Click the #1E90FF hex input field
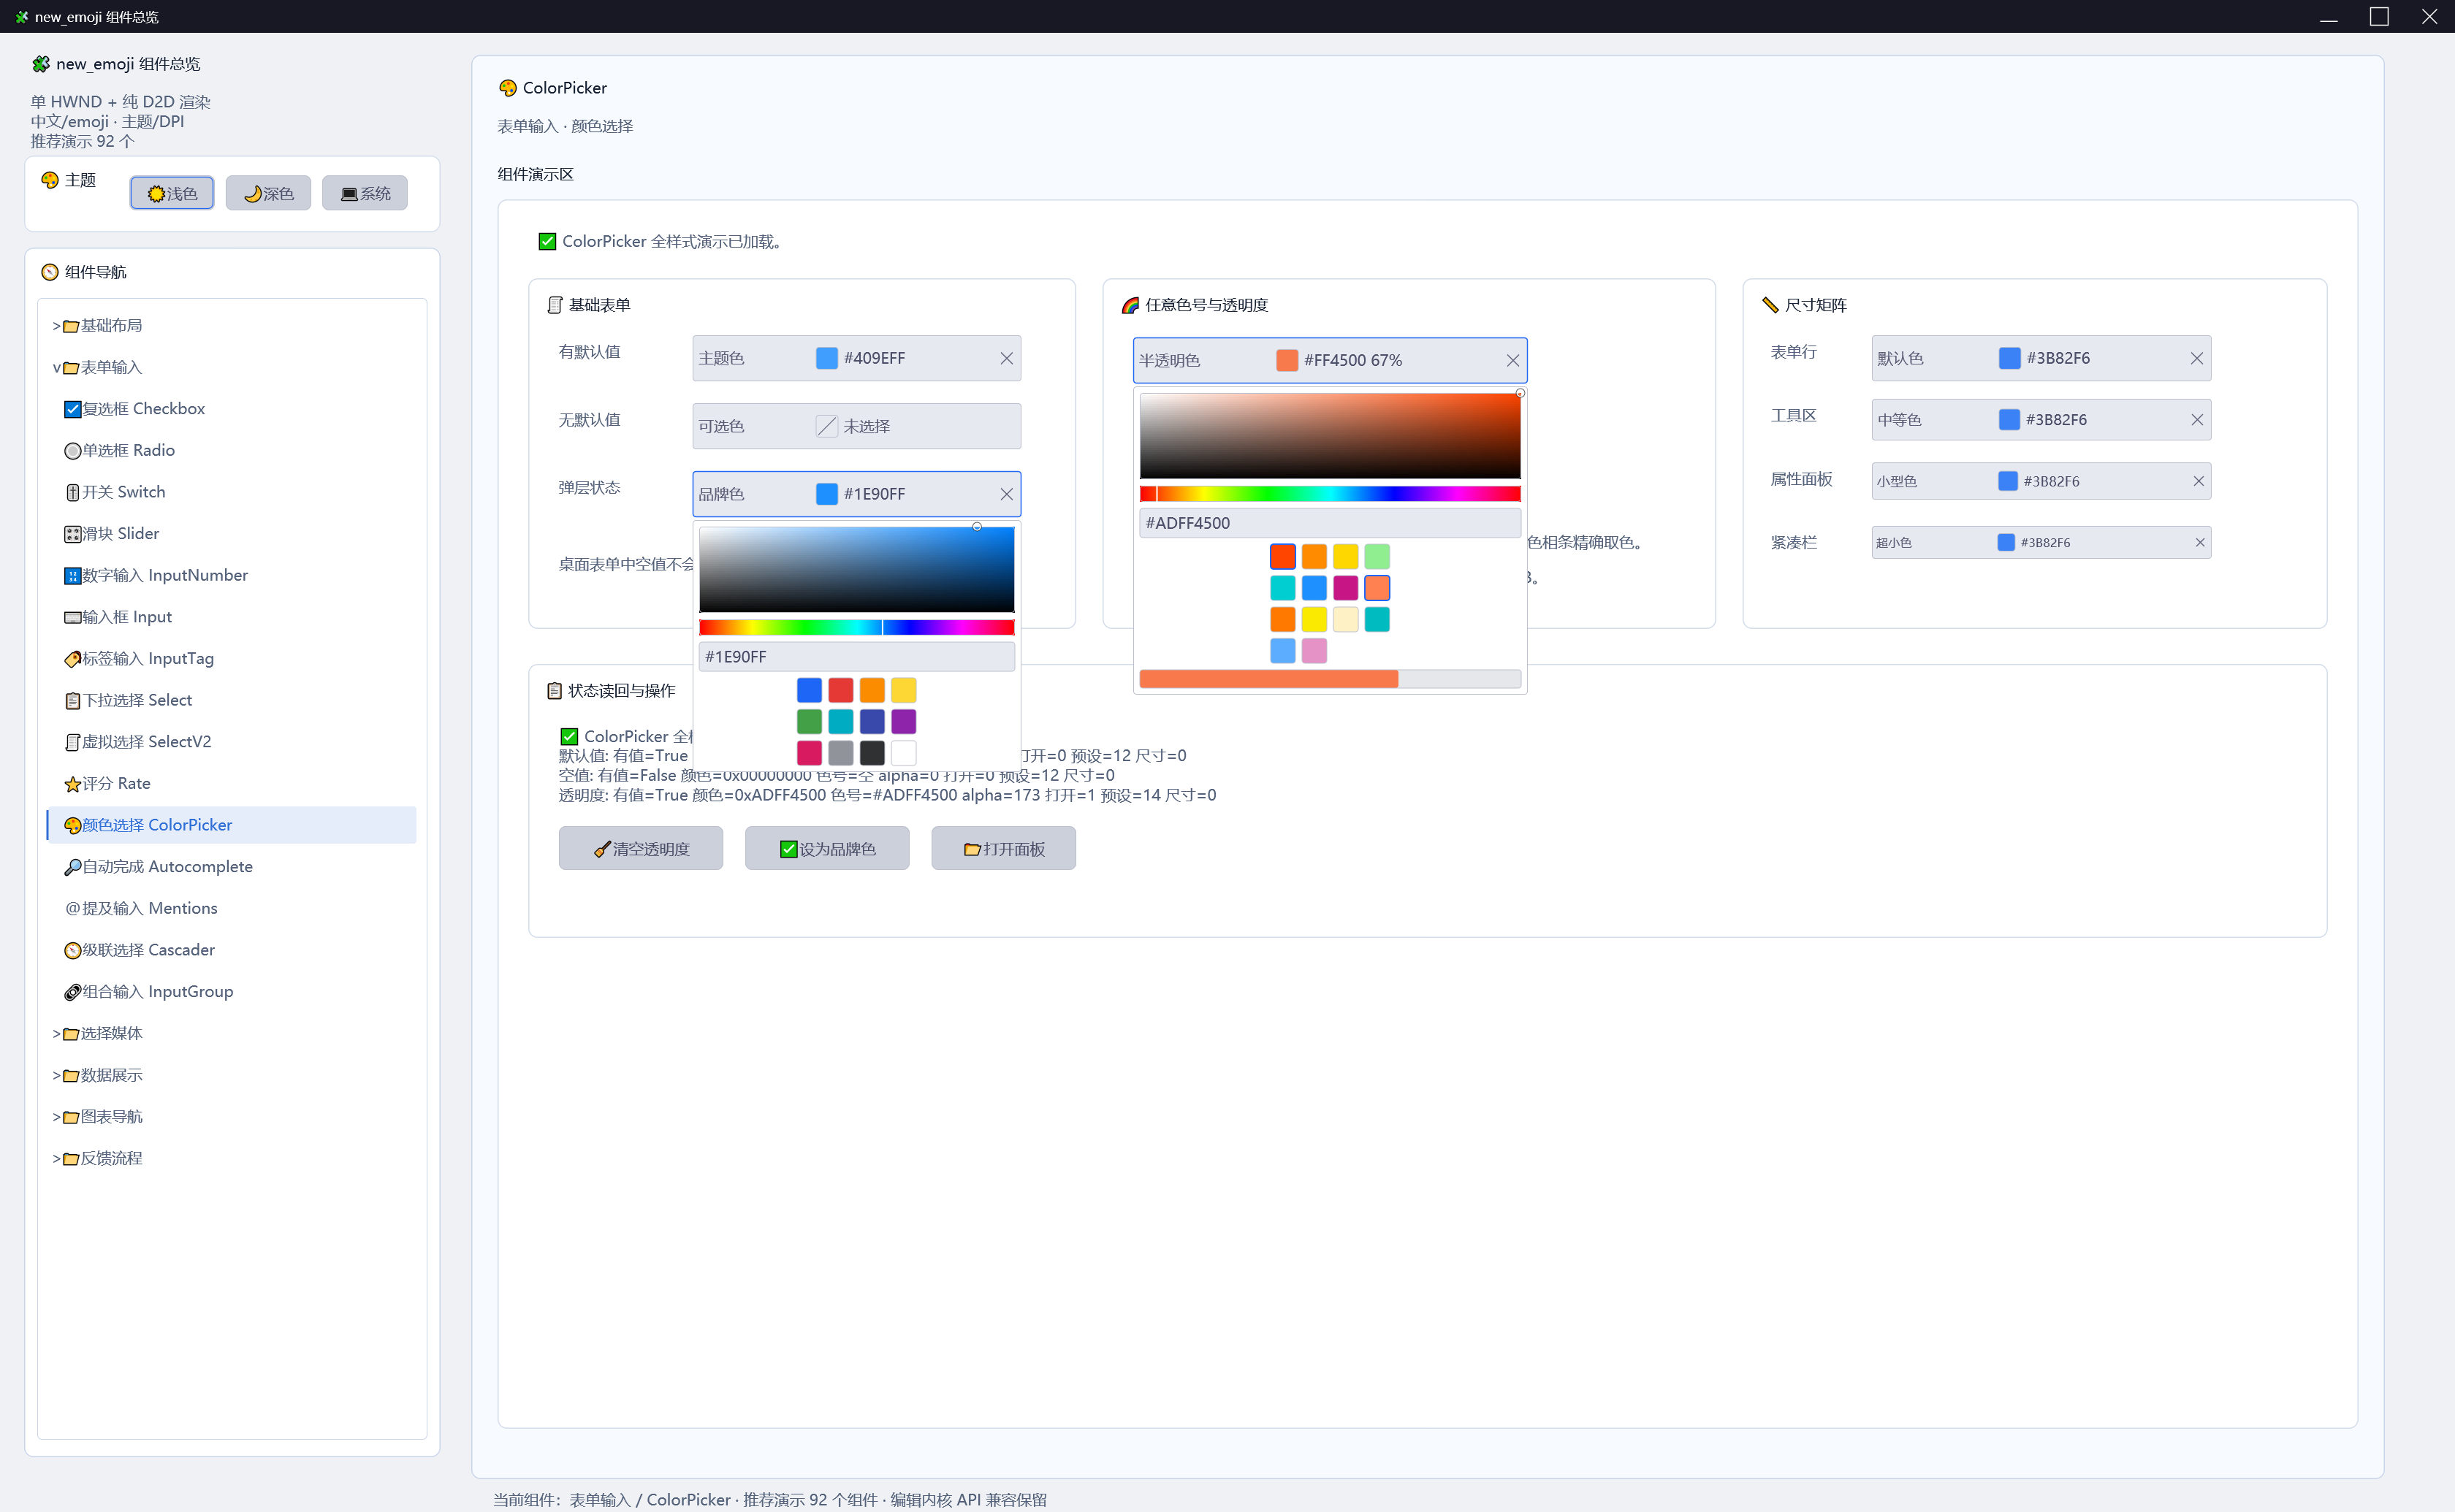 (857, 657)
